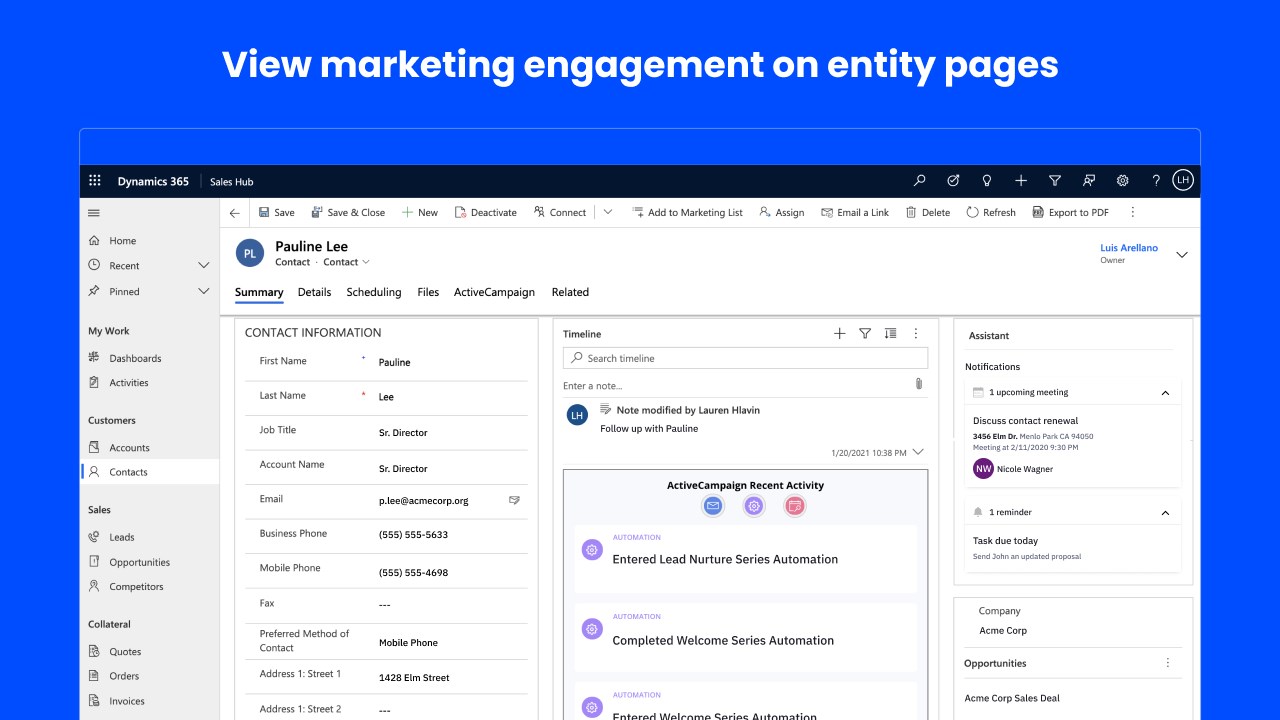Click the Search timeline box
This screenshot has height=720, width=1280.
pyautogui.click(x=745, y=358)
